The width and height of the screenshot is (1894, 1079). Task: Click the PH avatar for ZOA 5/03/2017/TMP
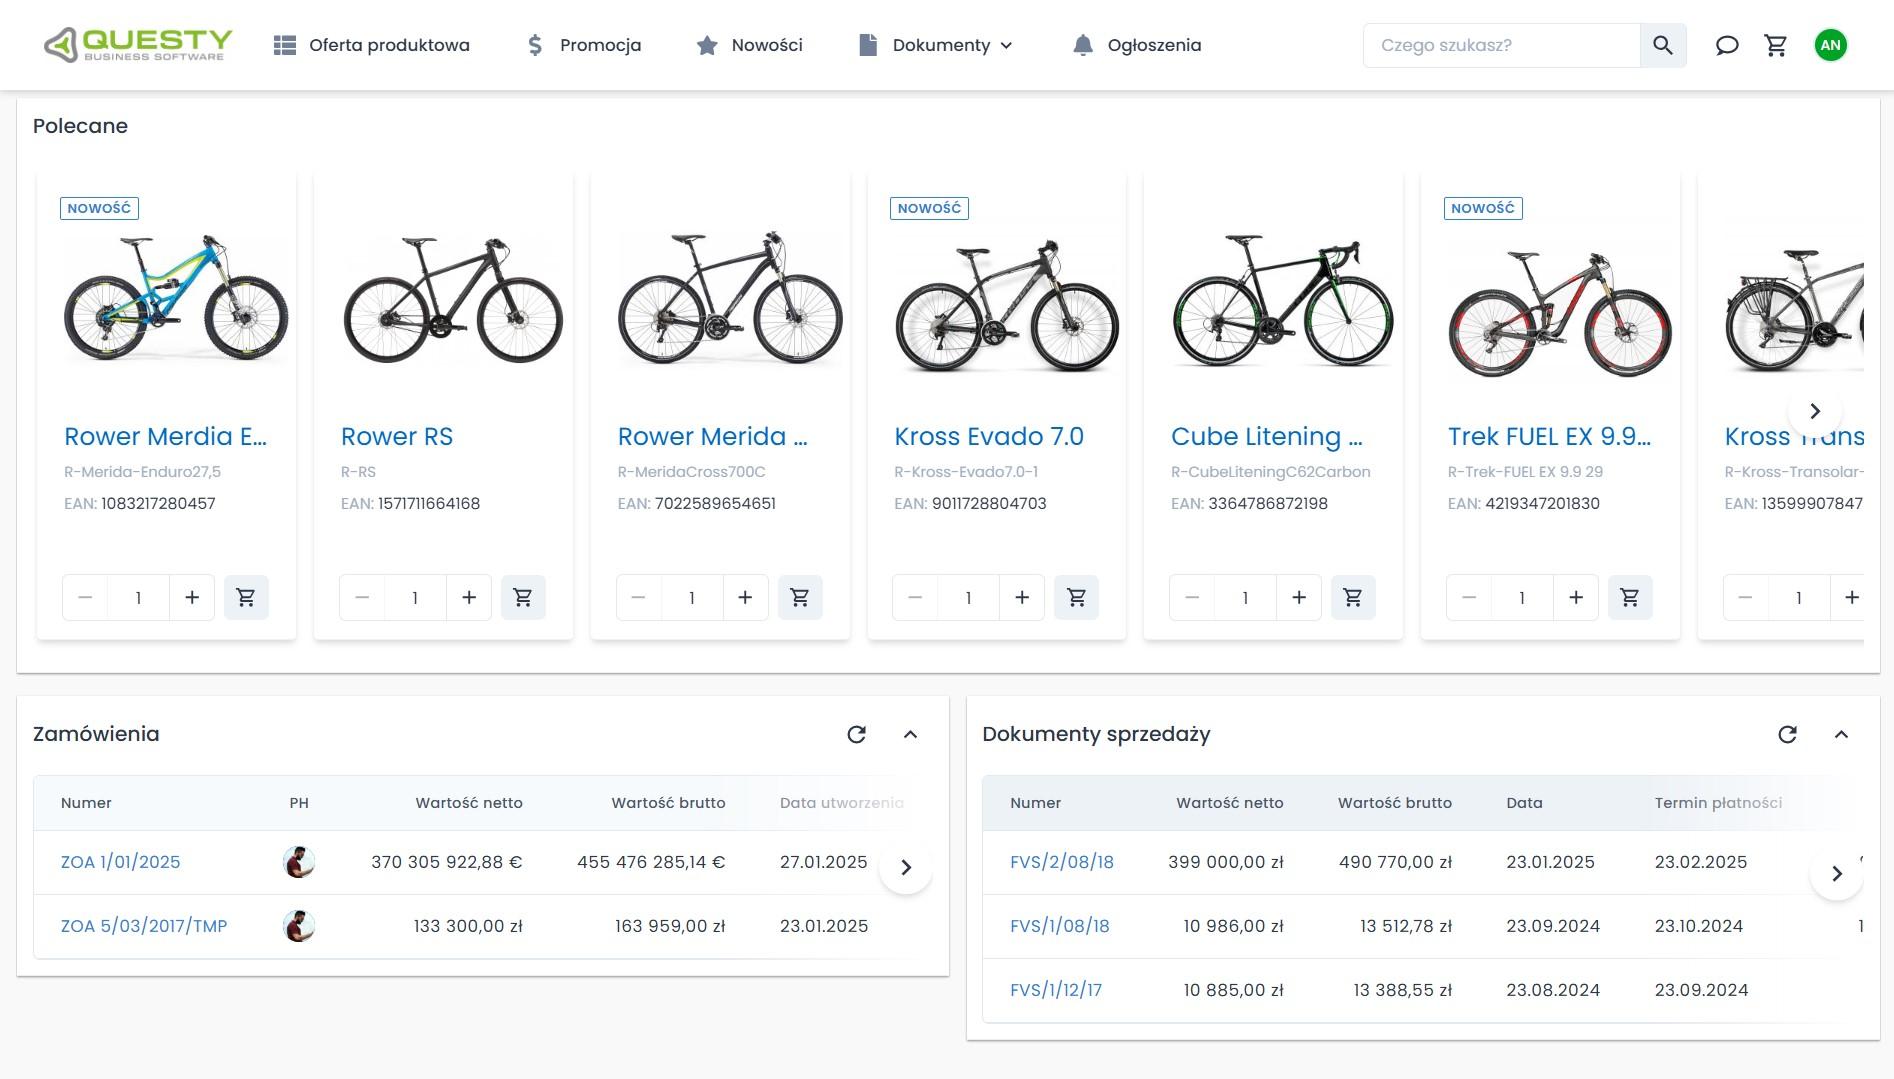299,926
